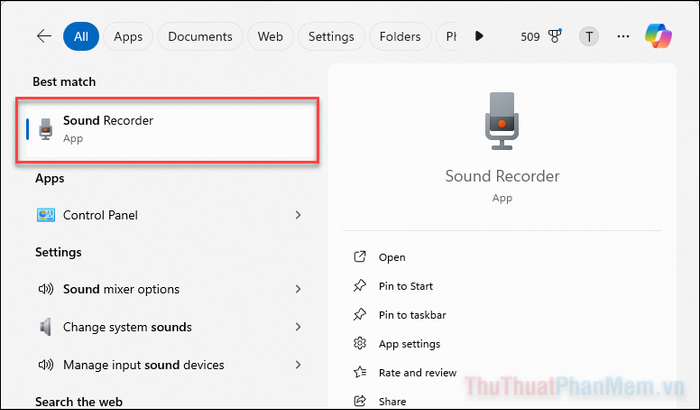
Task: Expand the Change system sounds chevron
Action: (x=298, y=327)
